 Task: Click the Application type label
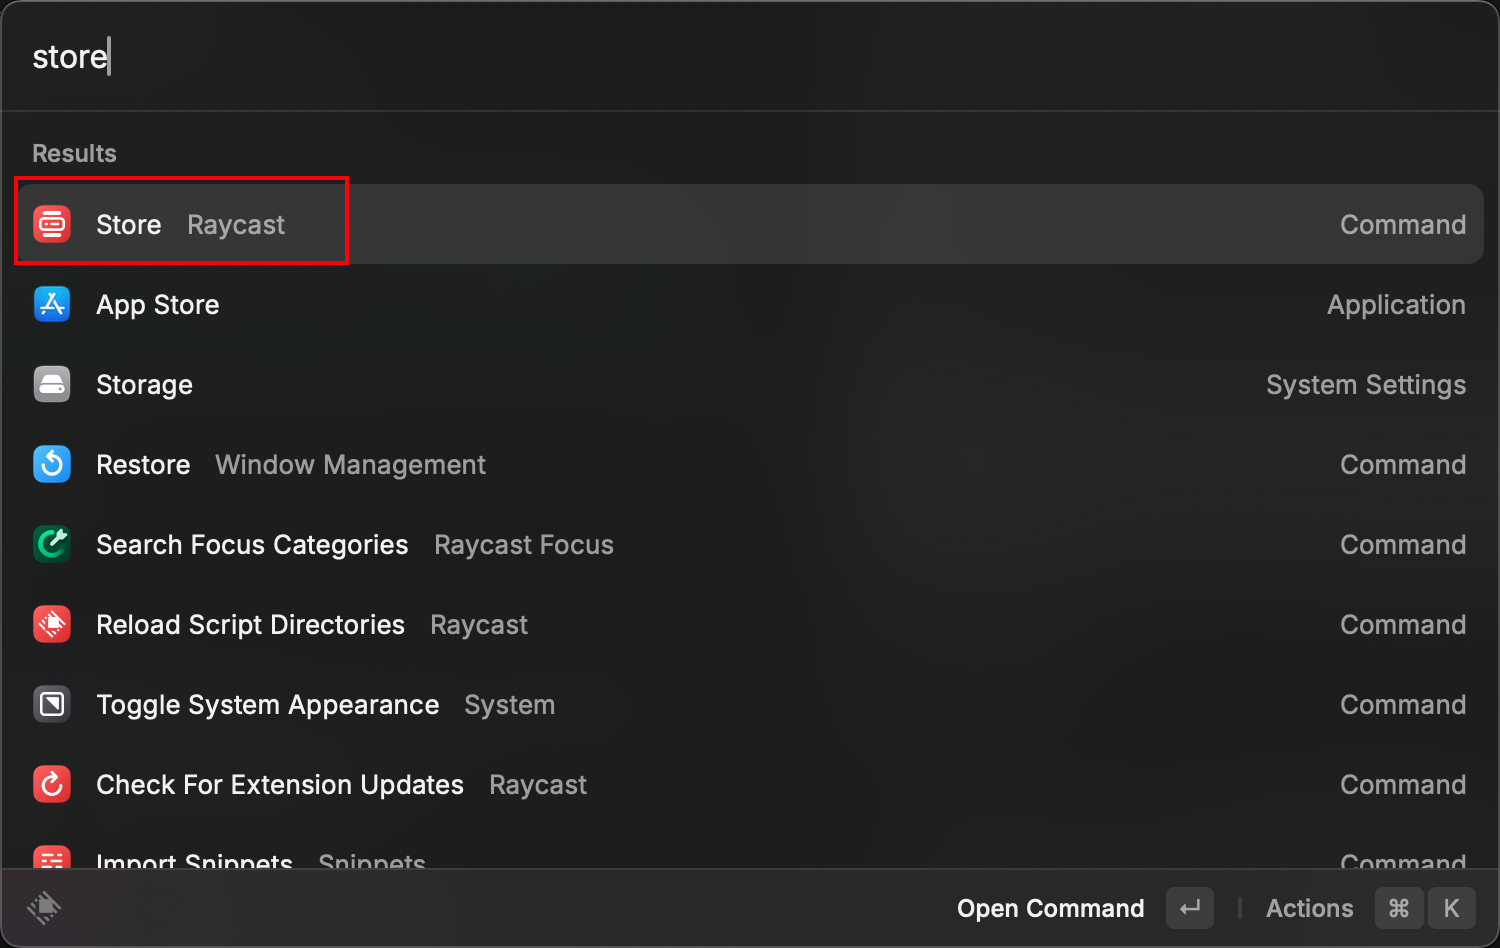(1396, 305)
